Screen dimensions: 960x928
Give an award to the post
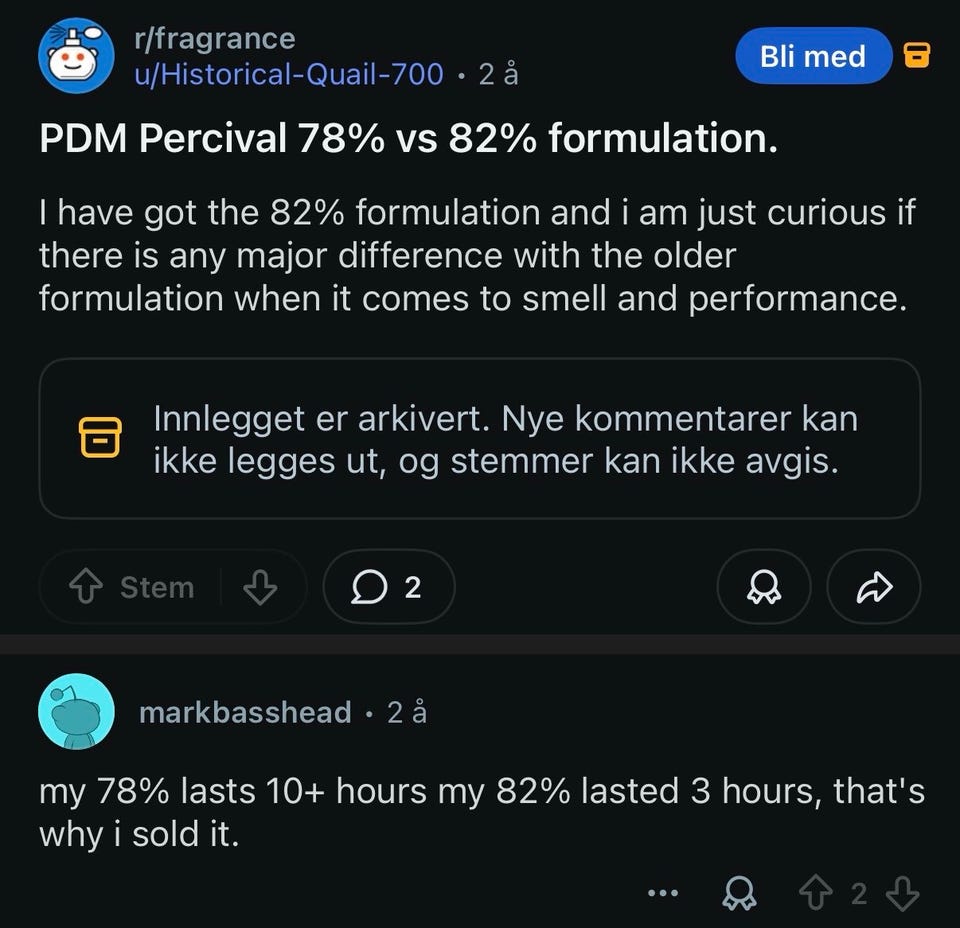(x=763, y=587)
